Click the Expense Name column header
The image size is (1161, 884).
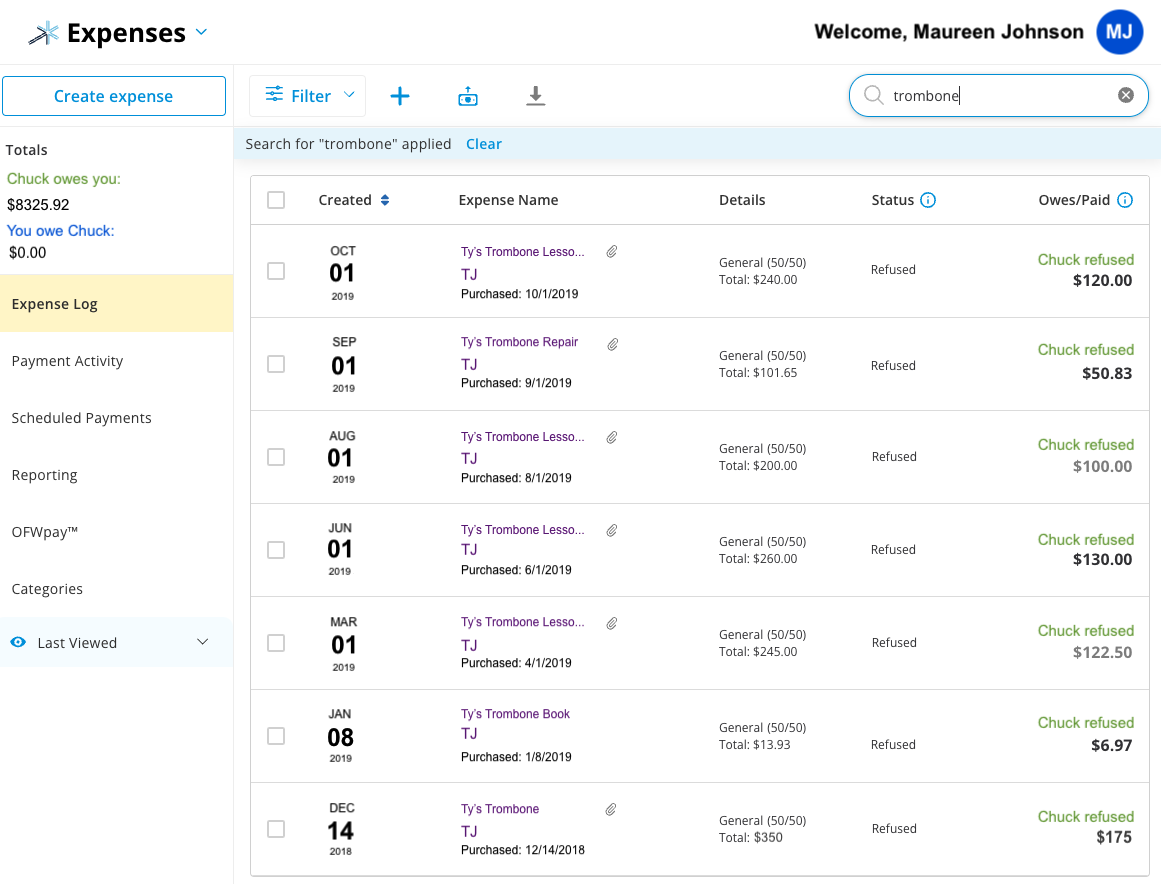point(508,200)
